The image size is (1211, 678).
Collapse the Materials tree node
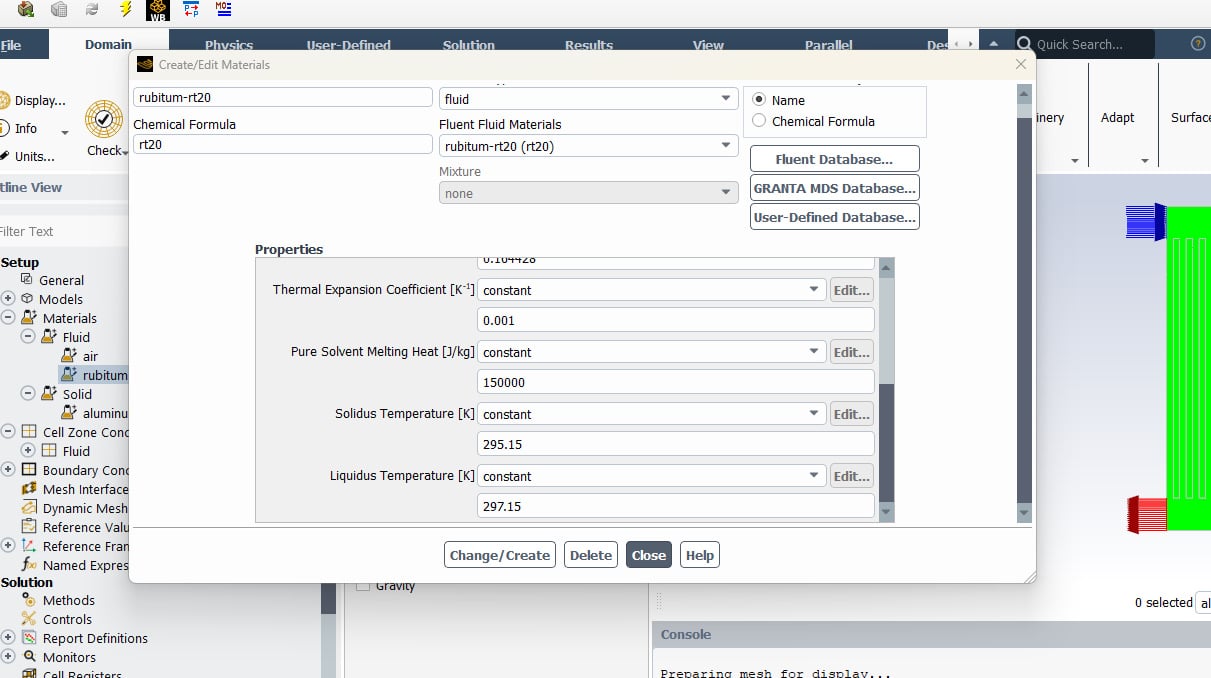[9, 318]
